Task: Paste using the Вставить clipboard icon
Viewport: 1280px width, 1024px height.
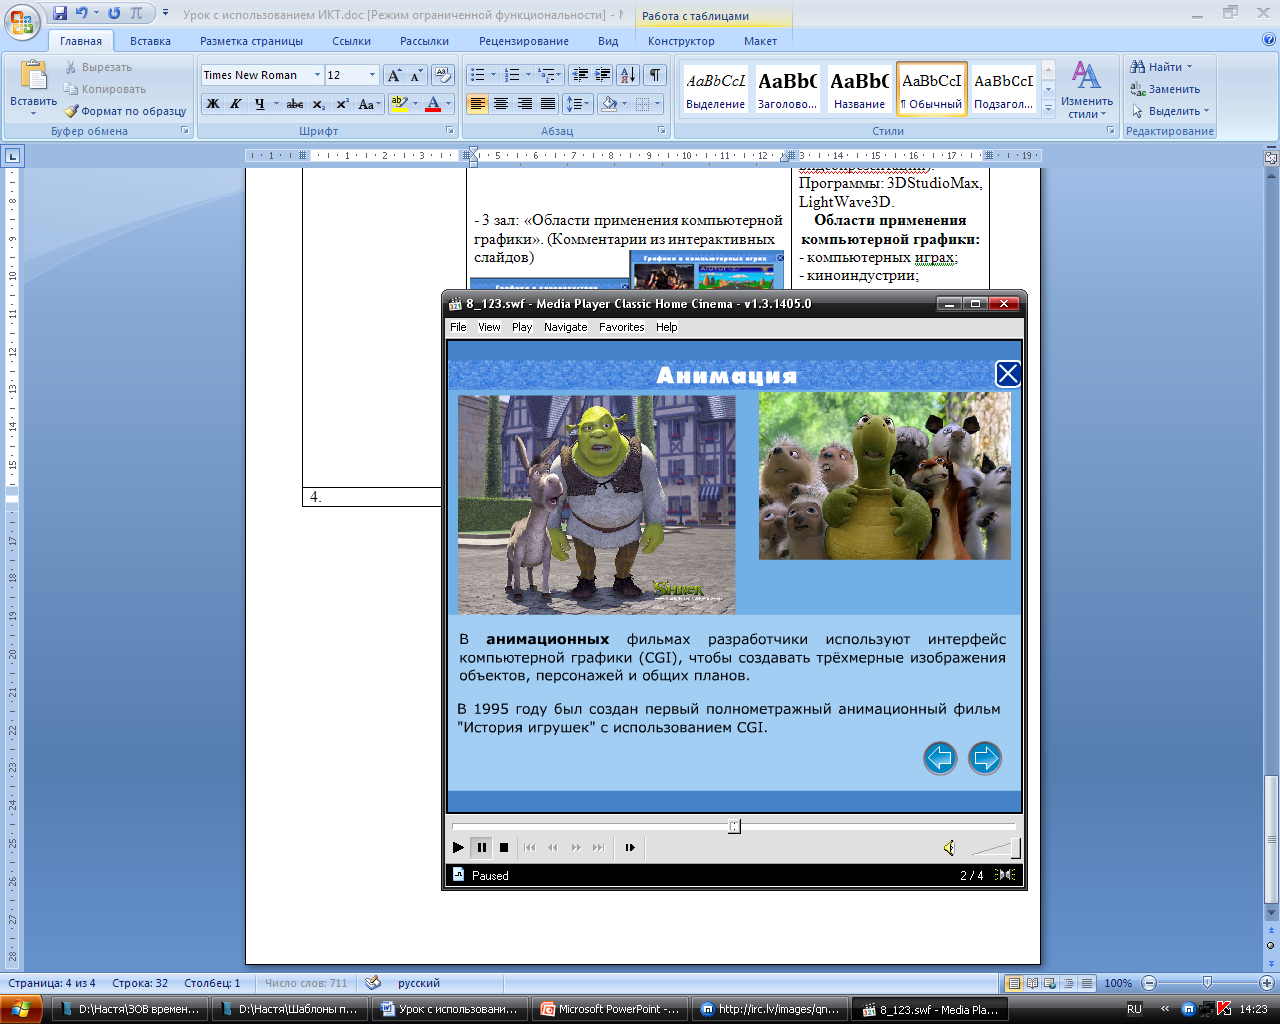Action: (x=34, y=78)
